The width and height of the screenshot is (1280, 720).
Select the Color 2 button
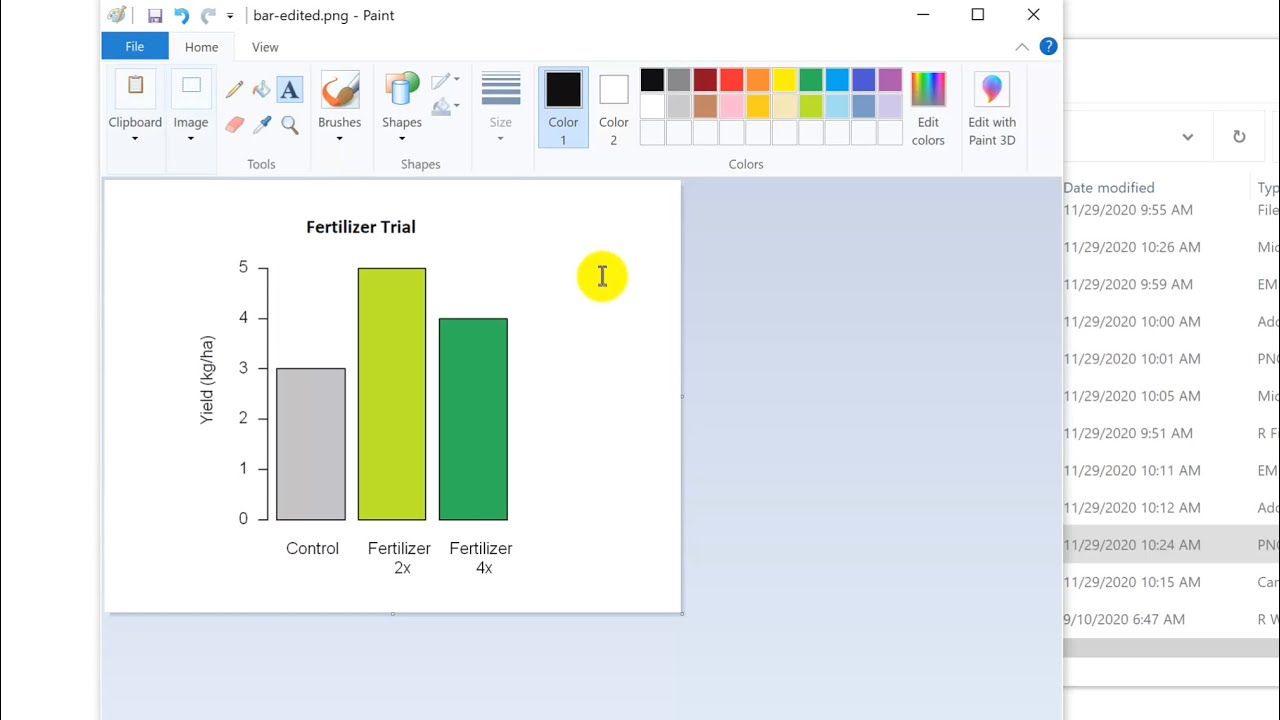click(614, 108)
